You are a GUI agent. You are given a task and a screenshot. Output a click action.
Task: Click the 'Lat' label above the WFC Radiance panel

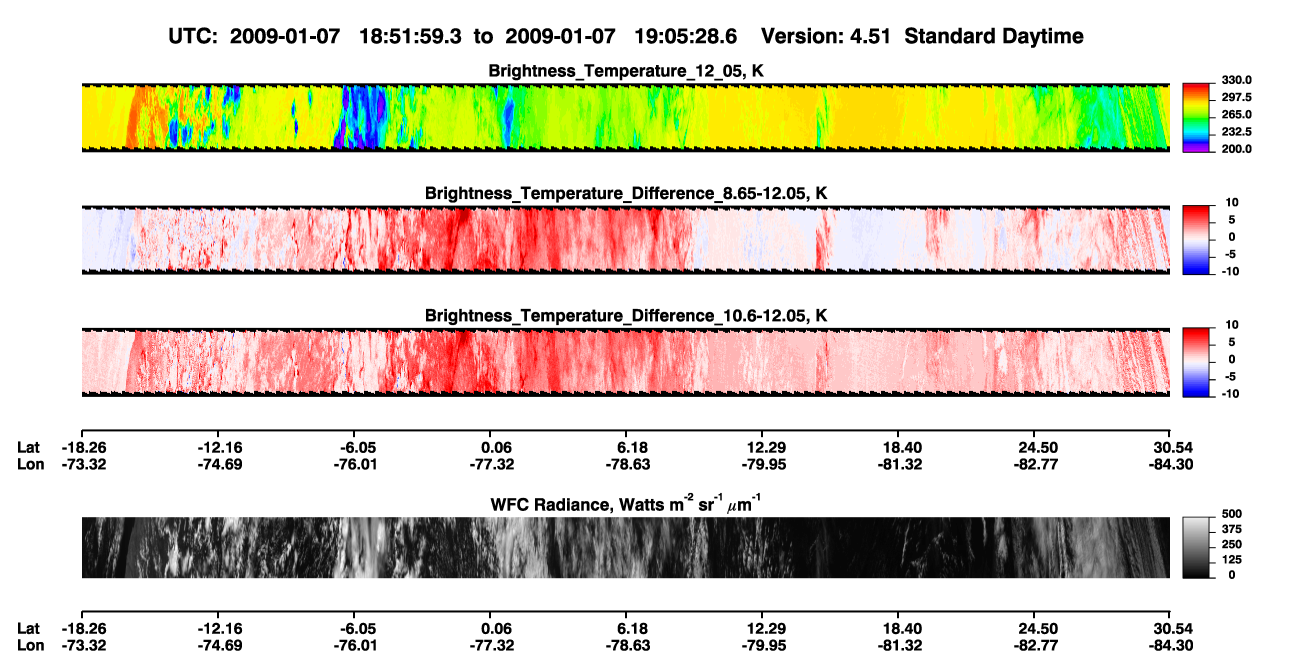[x=29, y=448]
